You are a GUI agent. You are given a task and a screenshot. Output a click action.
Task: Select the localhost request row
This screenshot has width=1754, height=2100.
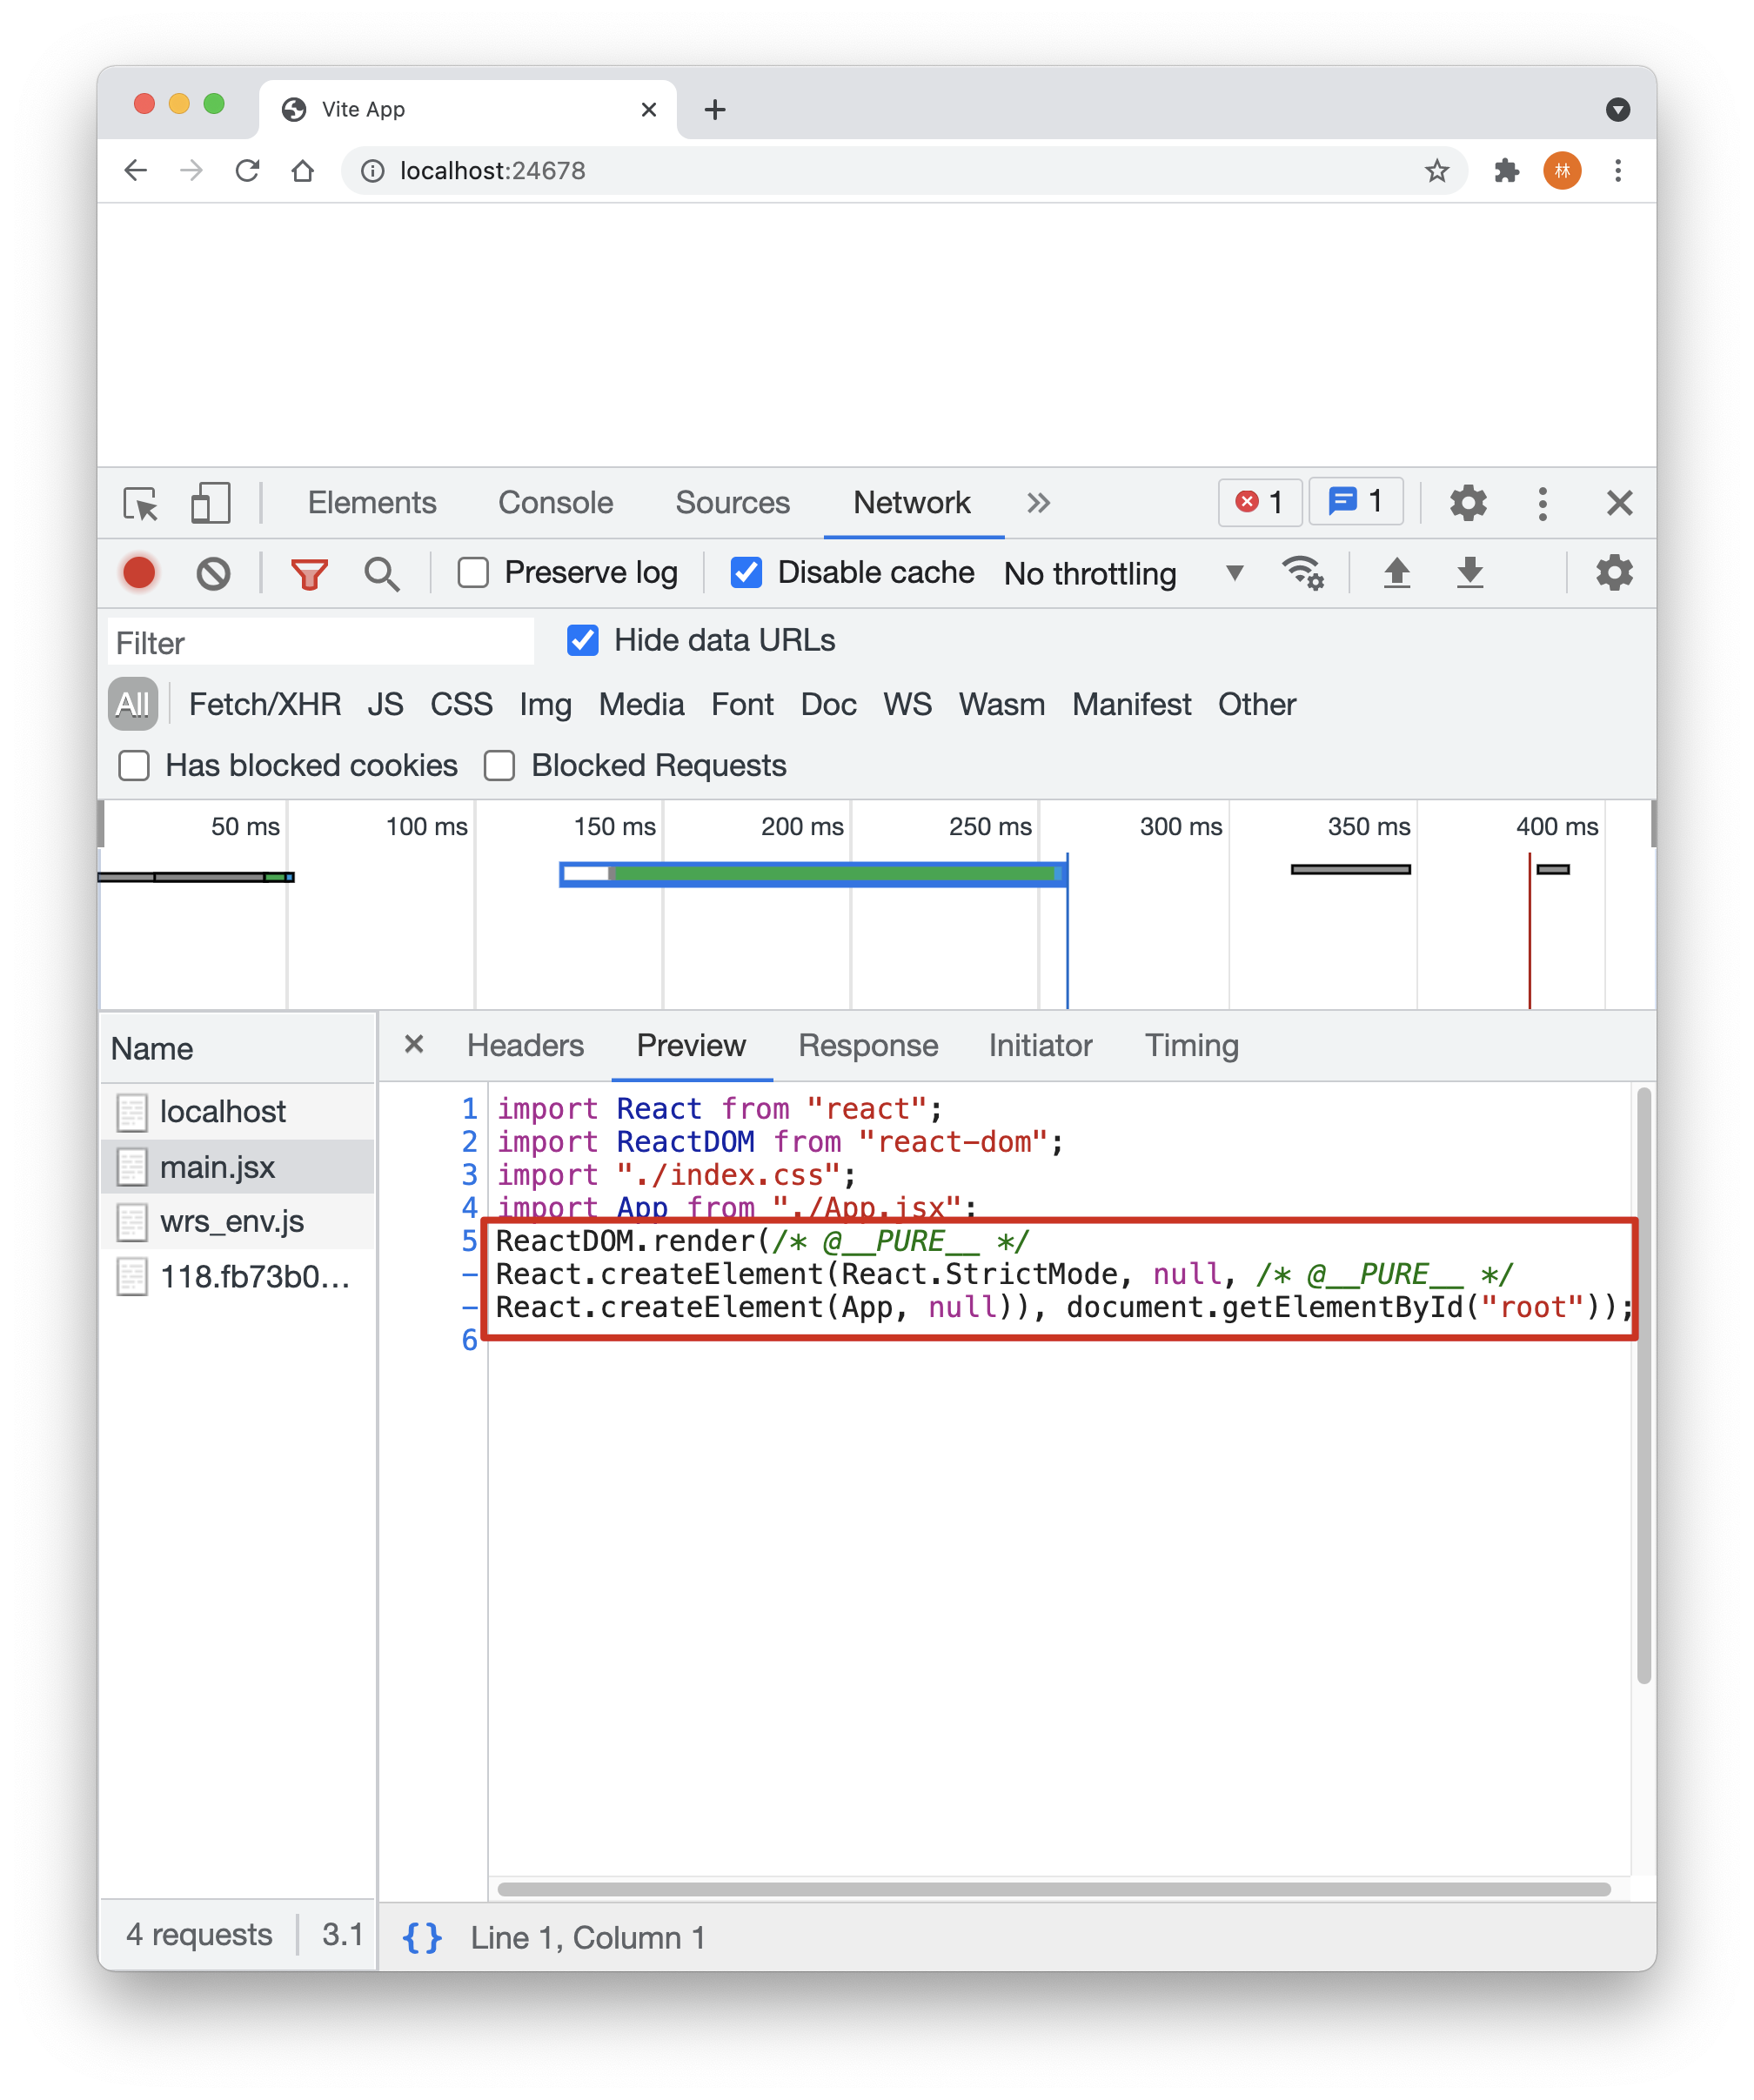coord(238,1111)
